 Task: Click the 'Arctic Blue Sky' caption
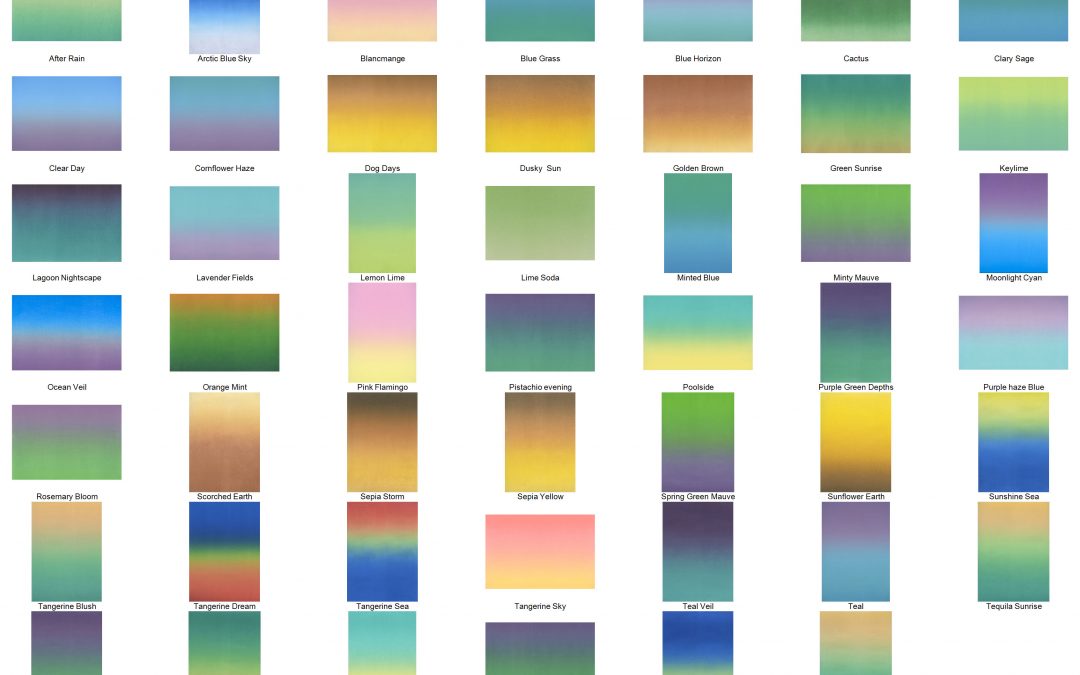coord(225,59)
